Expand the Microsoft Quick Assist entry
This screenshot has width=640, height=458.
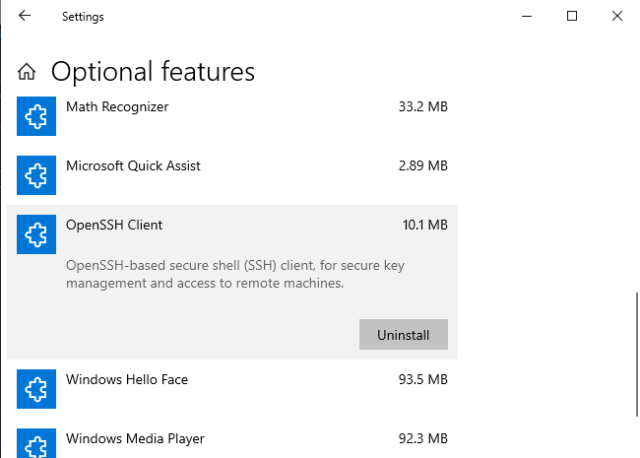pyautogui.click(x=230, y=166)
